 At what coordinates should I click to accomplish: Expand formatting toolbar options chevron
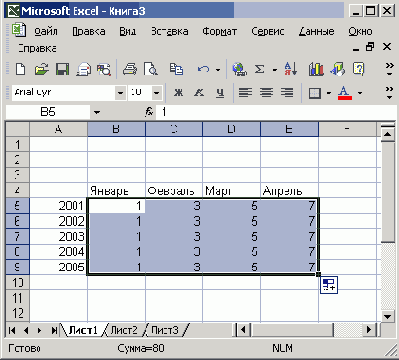tap(389, 93)
